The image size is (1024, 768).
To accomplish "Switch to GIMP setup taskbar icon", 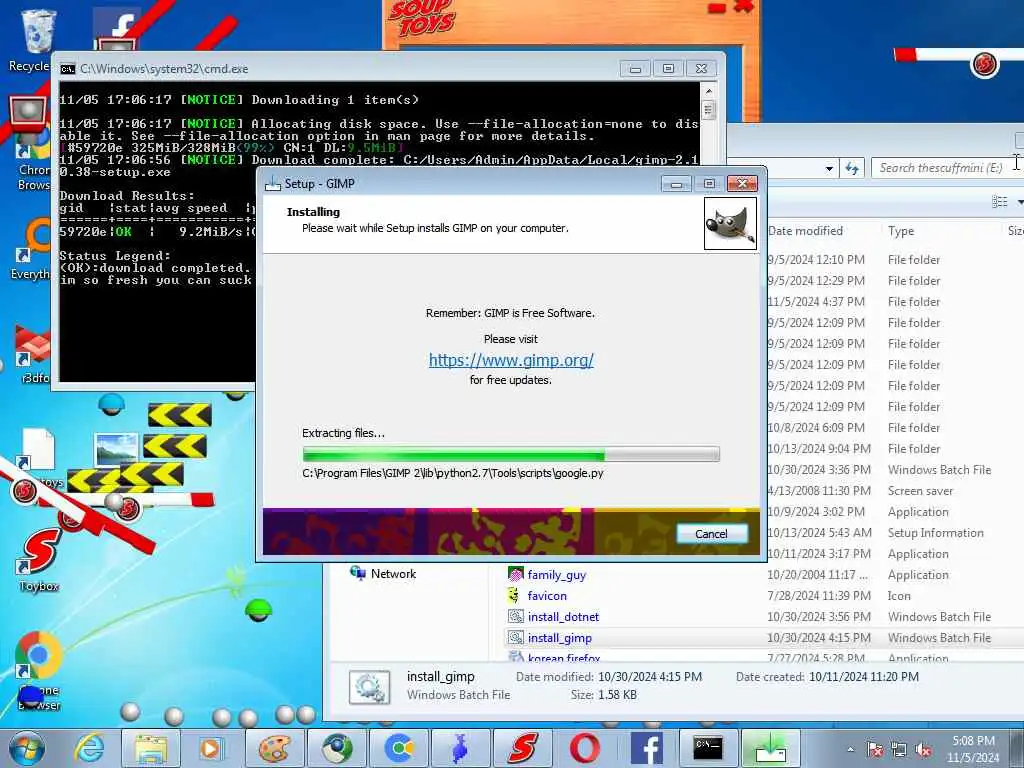I will (x=771, y=748).
